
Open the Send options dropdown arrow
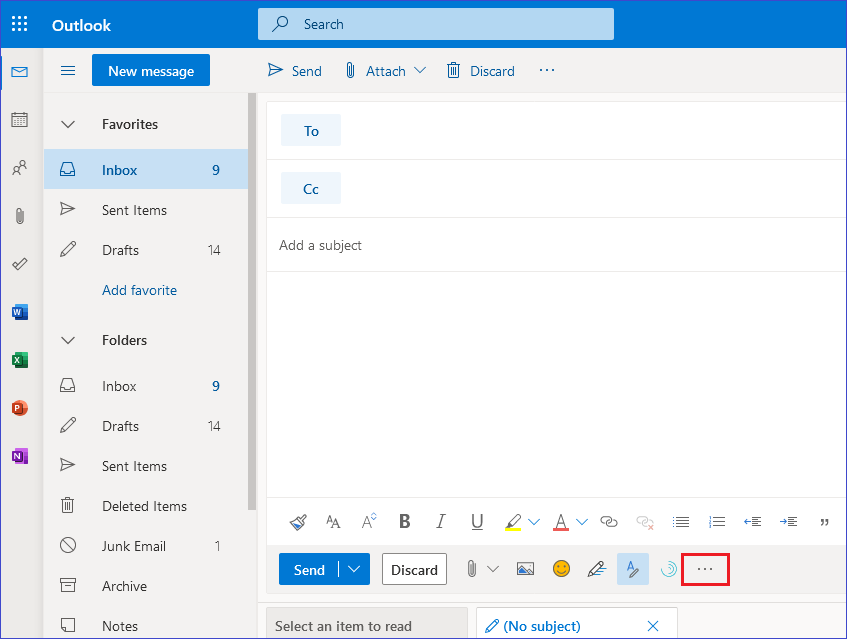click(x=354, y=569)
